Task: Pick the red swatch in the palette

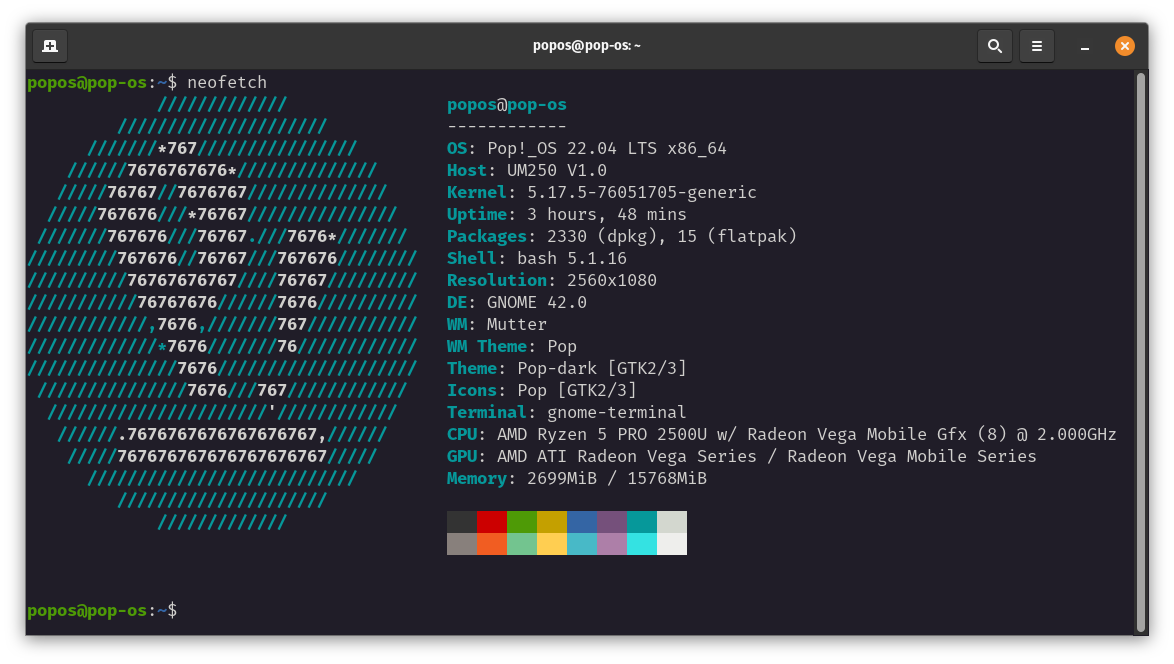Action: pos(492,522)
